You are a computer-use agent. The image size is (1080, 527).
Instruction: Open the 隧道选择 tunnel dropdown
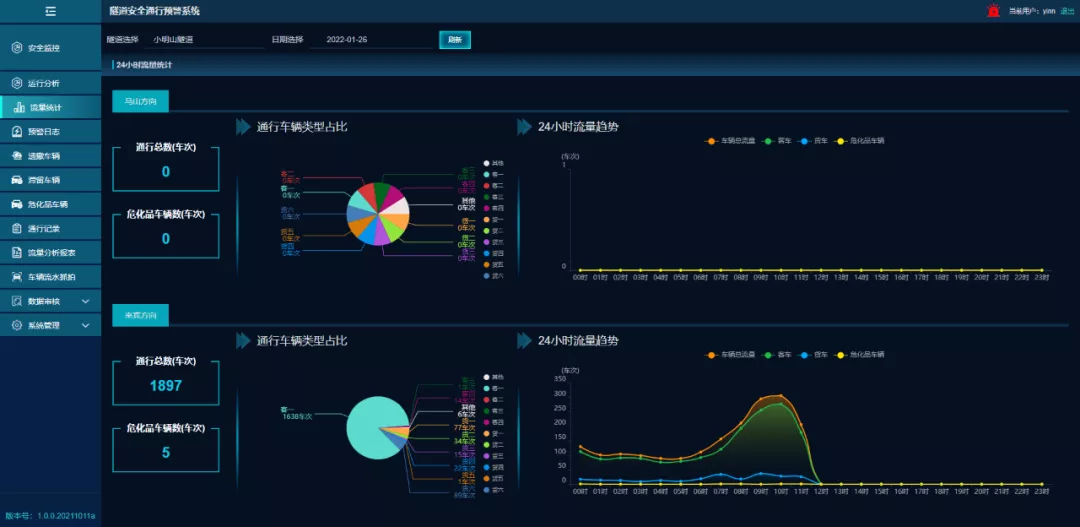205,40
